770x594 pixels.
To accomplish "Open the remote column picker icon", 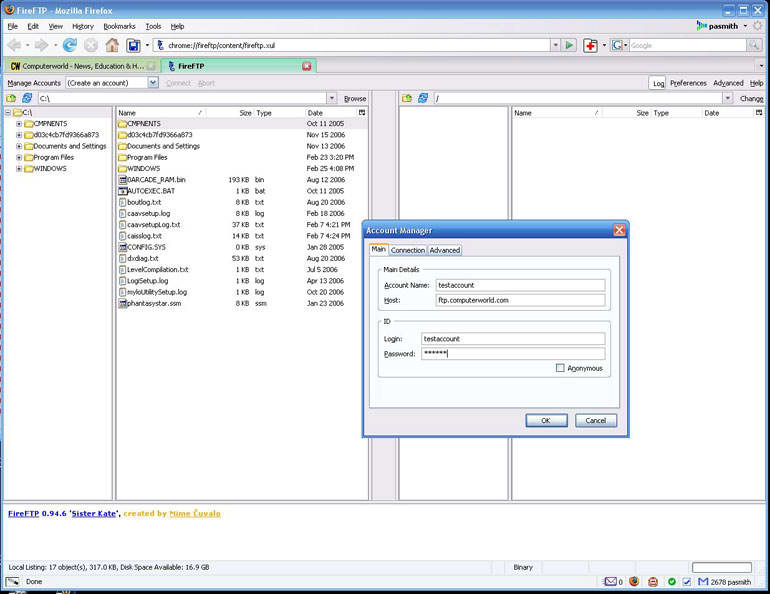I will click(x=759, y=113).
